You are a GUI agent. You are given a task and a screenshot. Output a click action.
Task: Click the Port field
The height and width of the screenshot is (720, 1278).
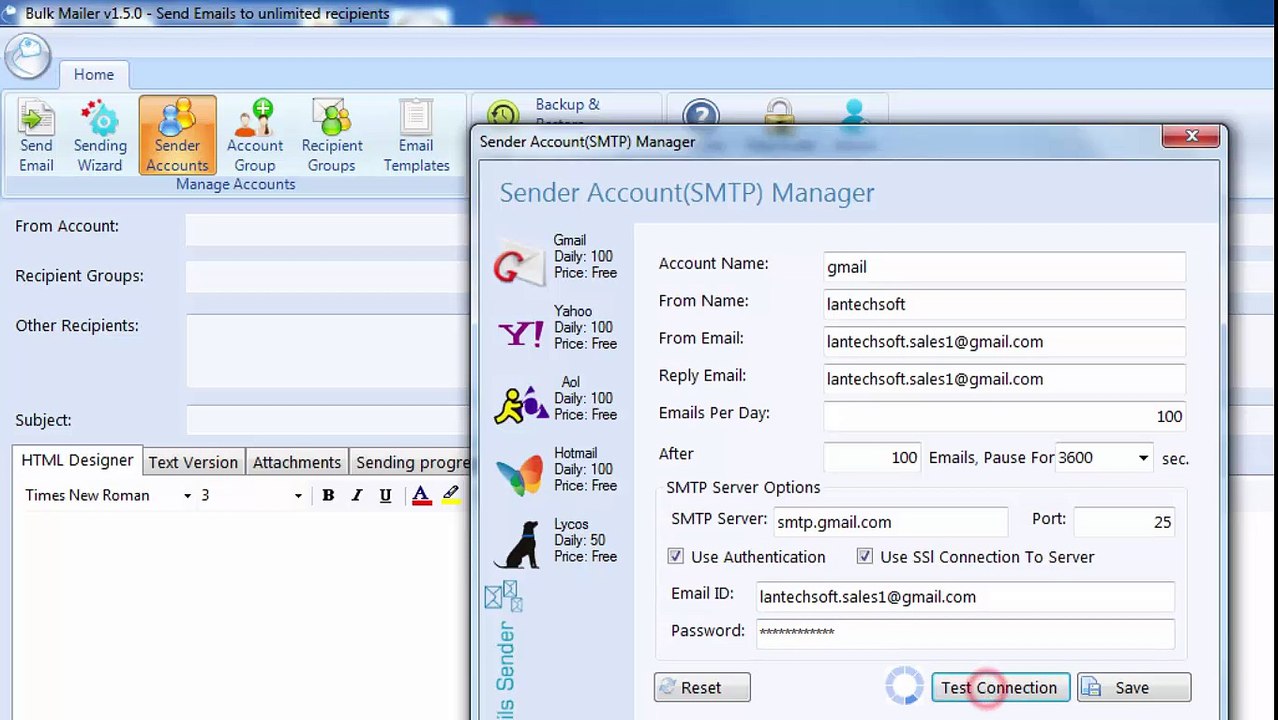[x=1124, y=522]
